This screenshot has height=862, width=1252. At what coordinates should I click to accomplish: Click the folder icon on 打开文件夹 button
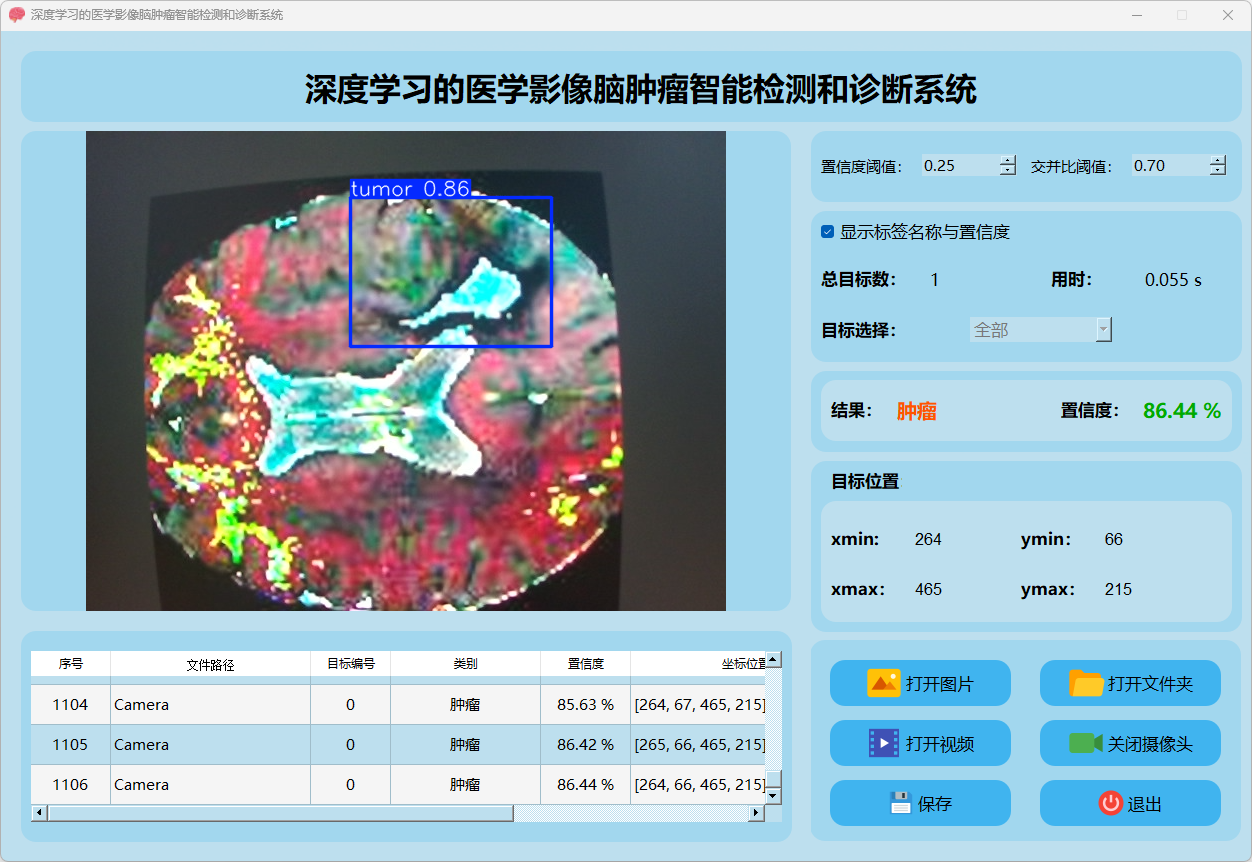coord(1086,684)
